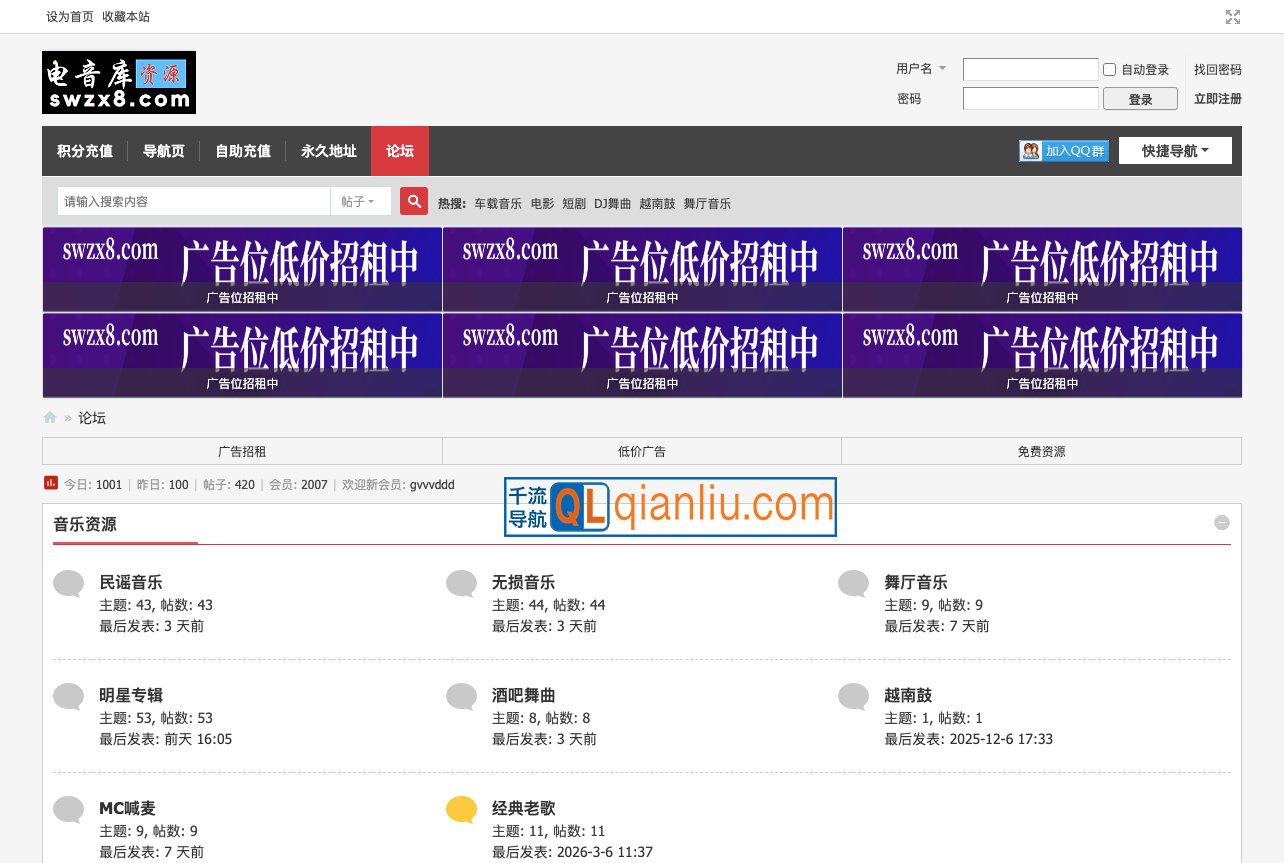Open the 快捷导航 dropdown menu
The height and width of the screenshot is (863, 1284).
pos(1175,151)
